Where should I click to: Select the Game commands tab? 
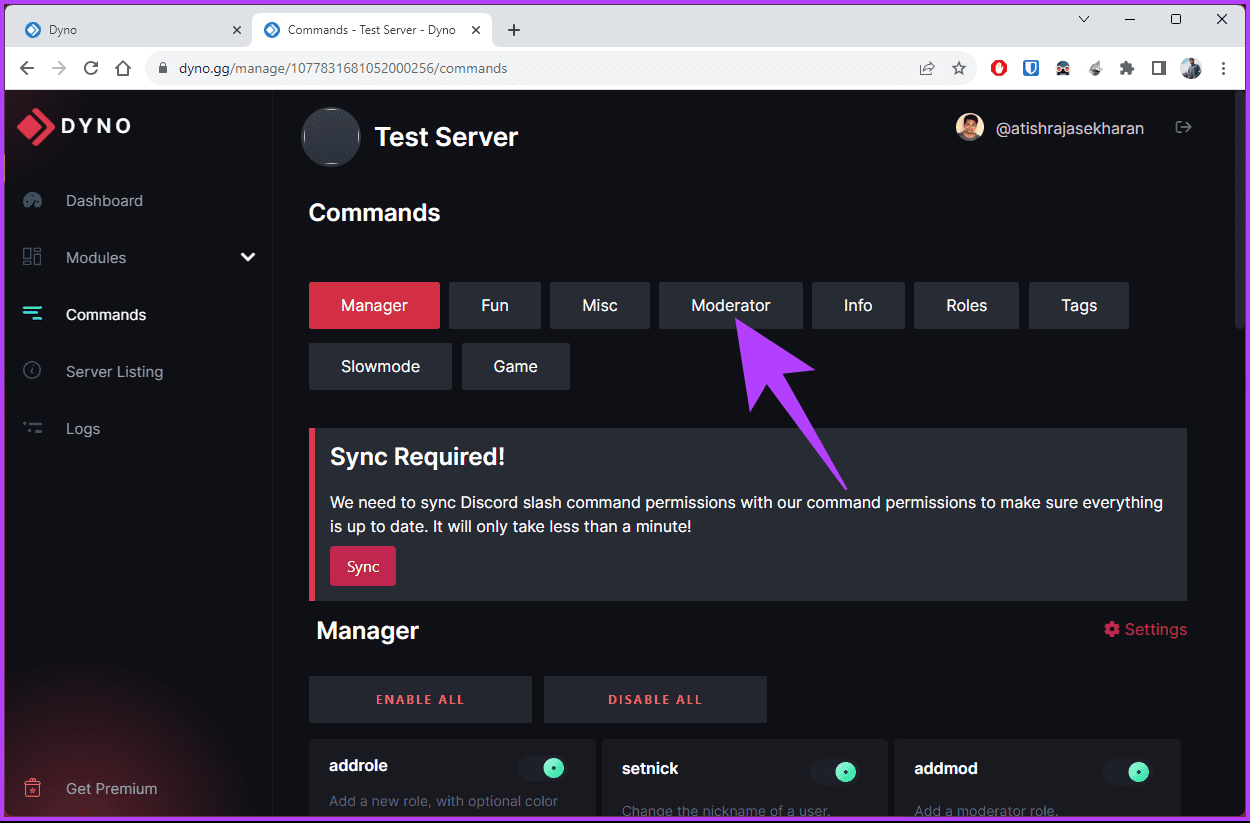point(516,366)
